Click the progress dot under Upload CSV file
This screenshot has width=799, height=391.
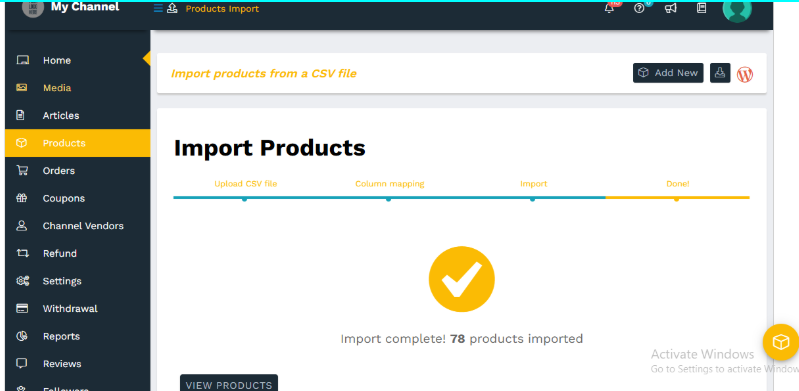pyautogui.click(x=245, y=199)
